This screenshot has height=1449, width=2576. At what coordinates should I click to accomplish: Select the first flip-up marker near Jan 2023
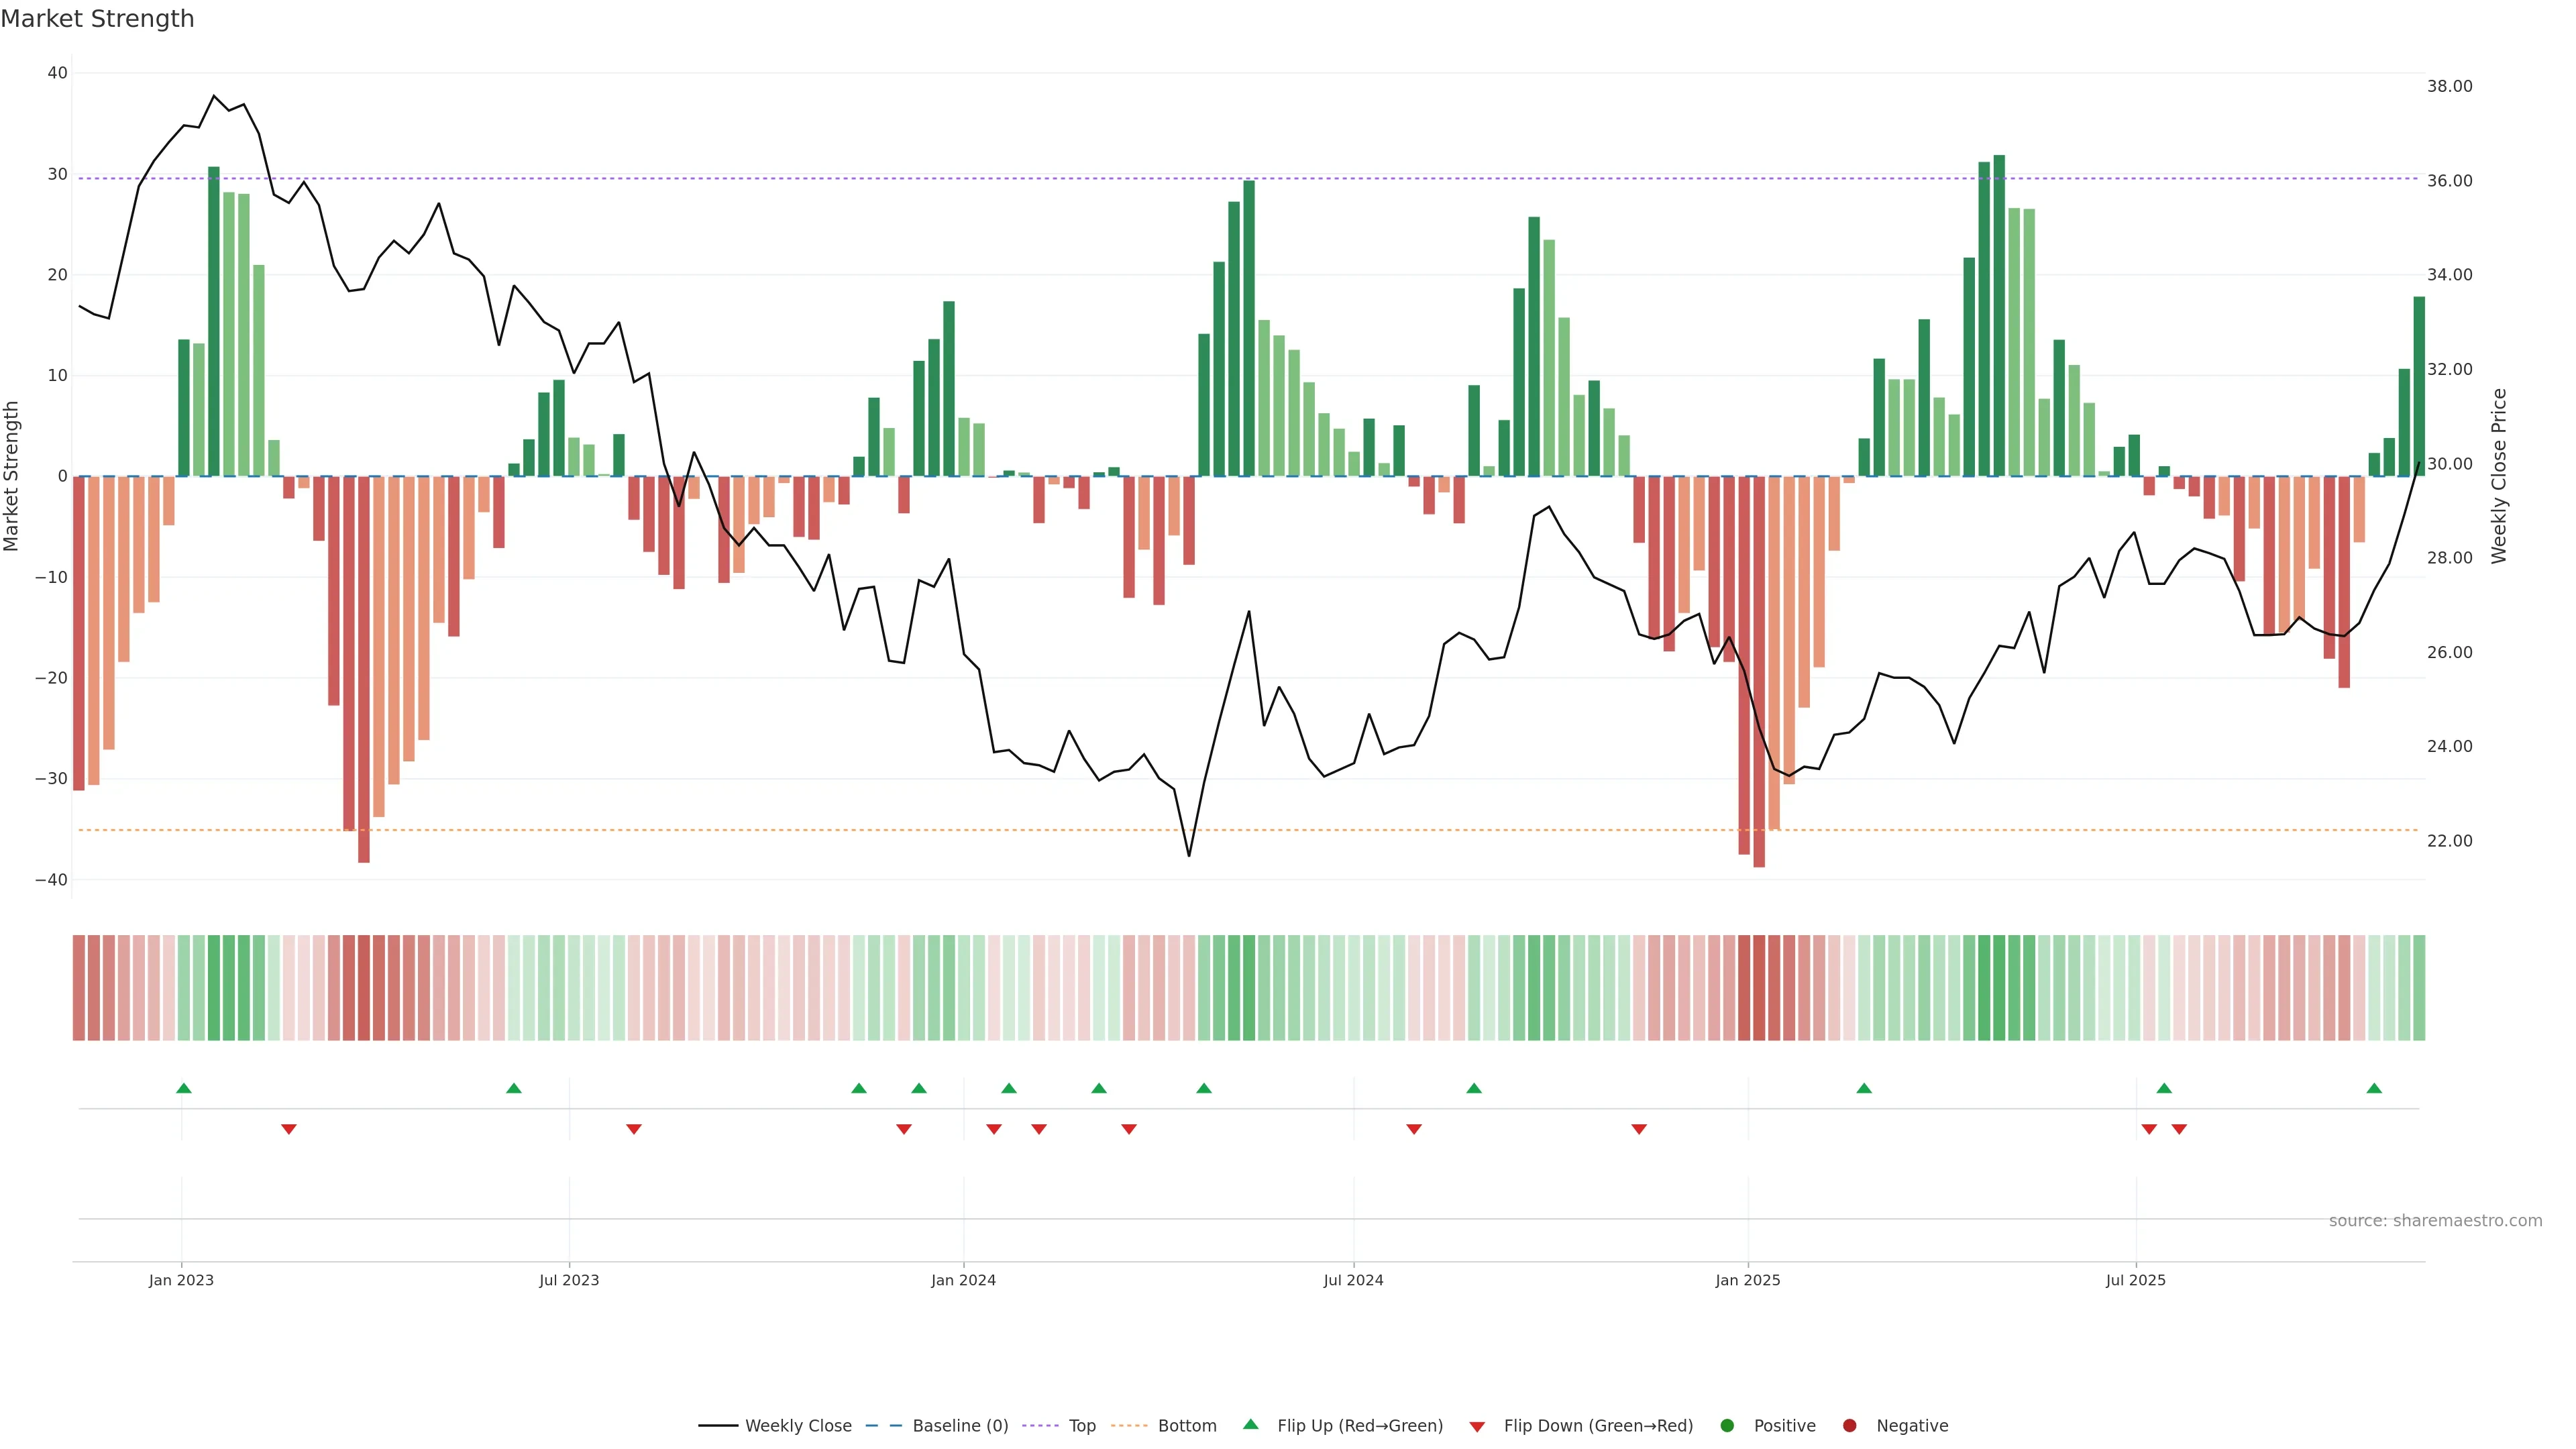click(x=183, y=1088)
